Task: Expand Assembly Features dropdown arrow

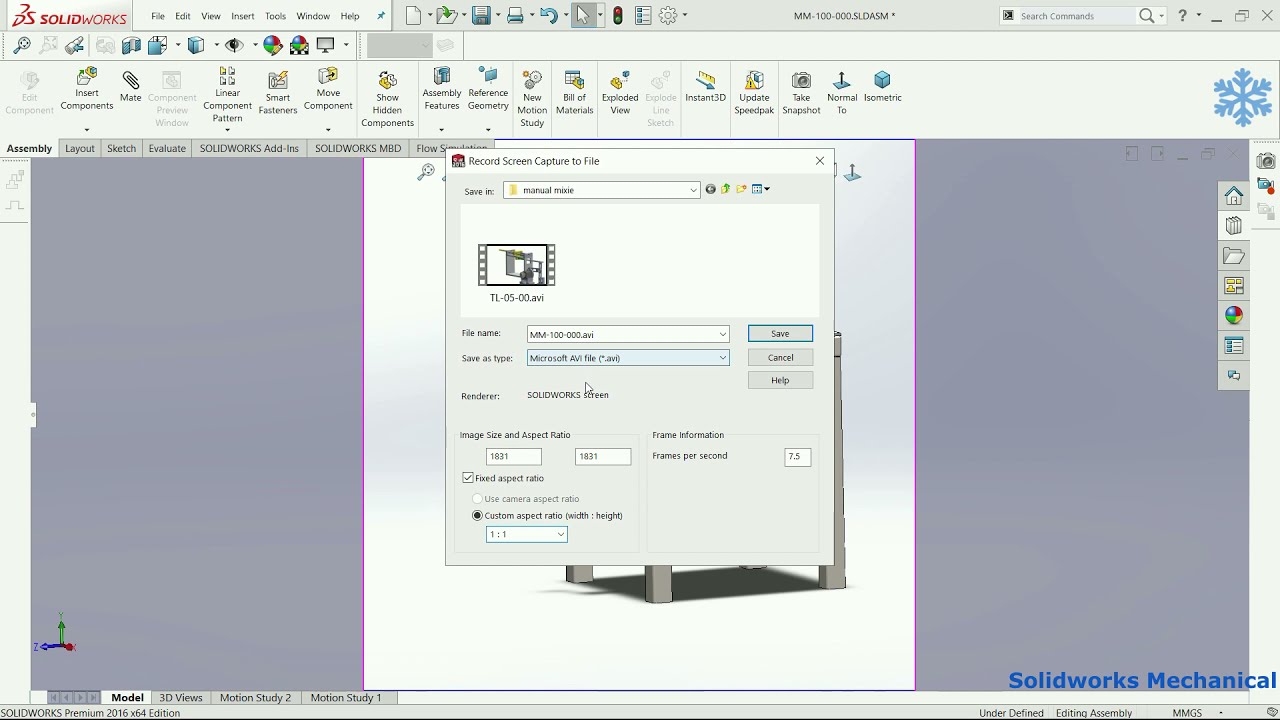Action: (x=441, y=130)
